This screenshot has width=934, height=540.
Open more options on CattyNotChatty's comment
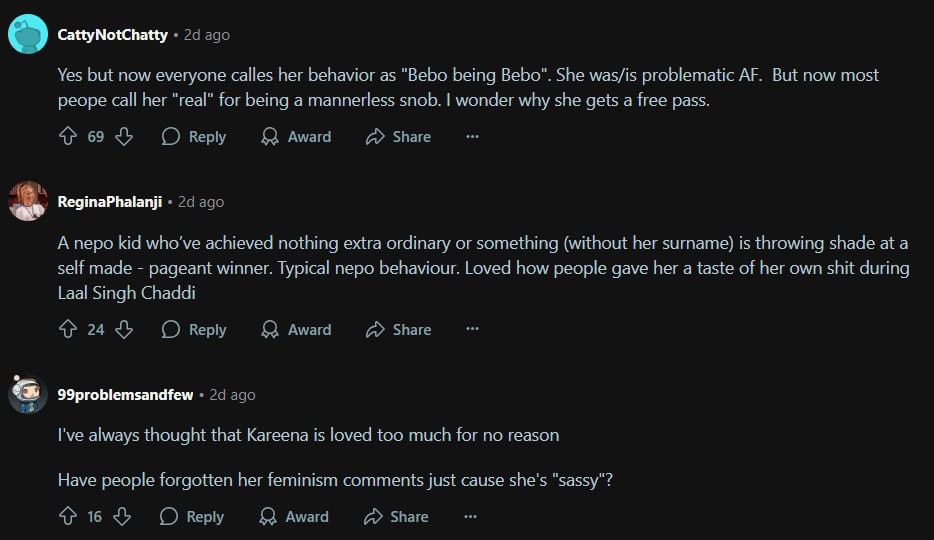[473, 136]
